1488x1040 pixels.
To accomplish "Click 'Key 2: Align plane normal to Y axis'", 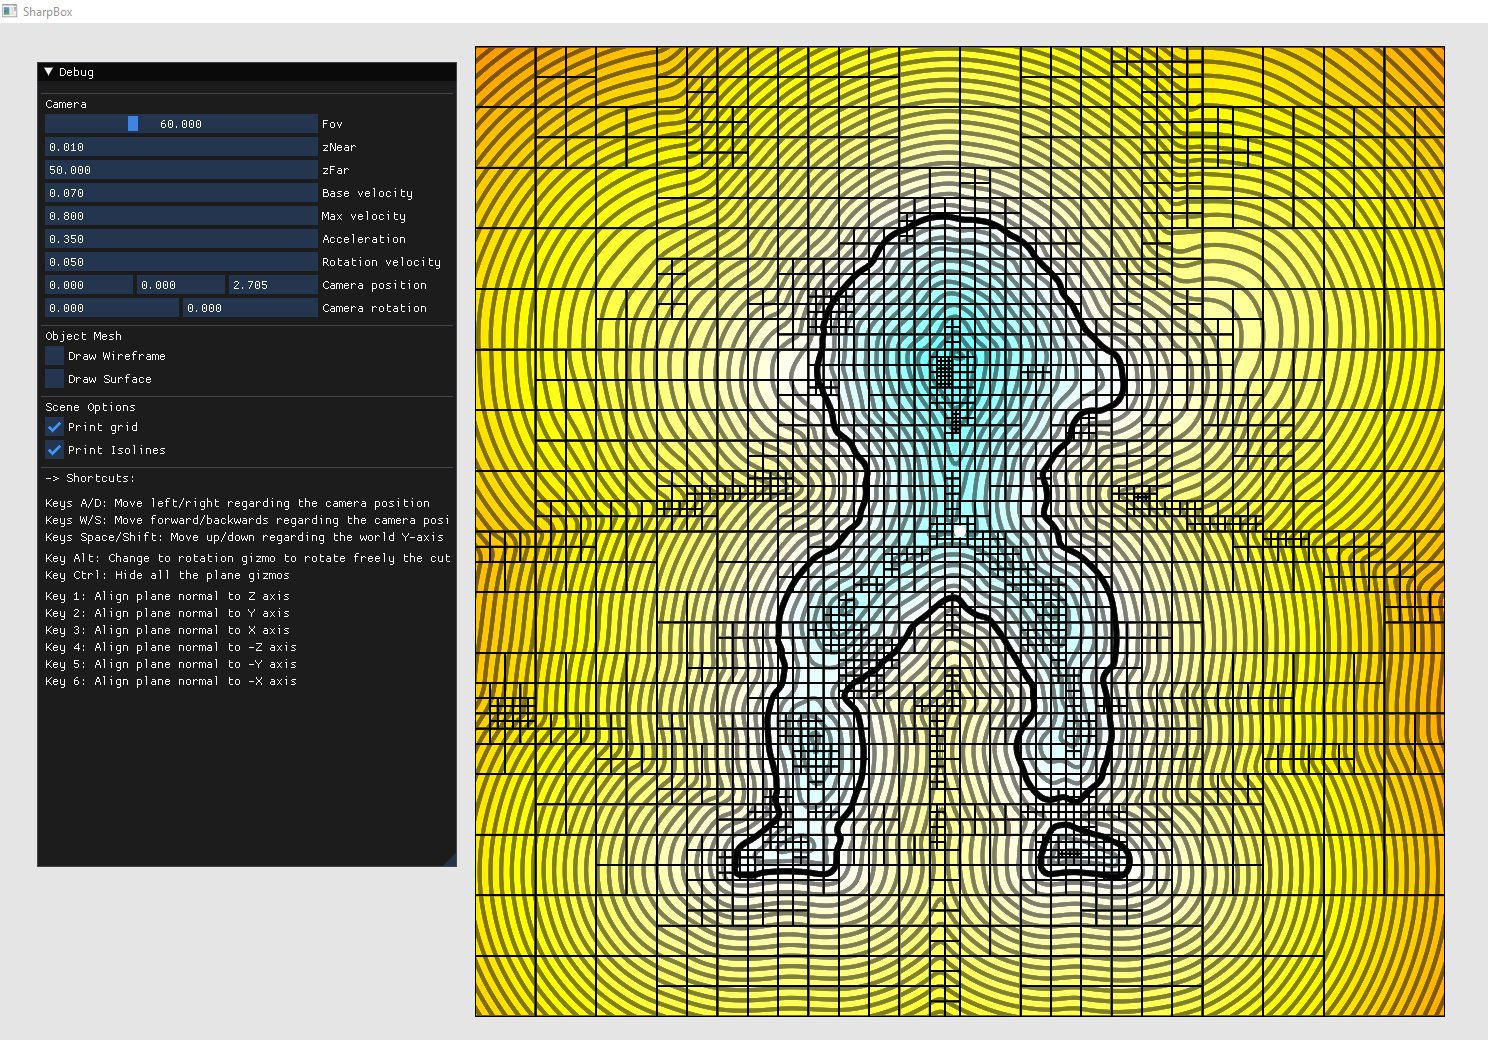I will point(167,613).
